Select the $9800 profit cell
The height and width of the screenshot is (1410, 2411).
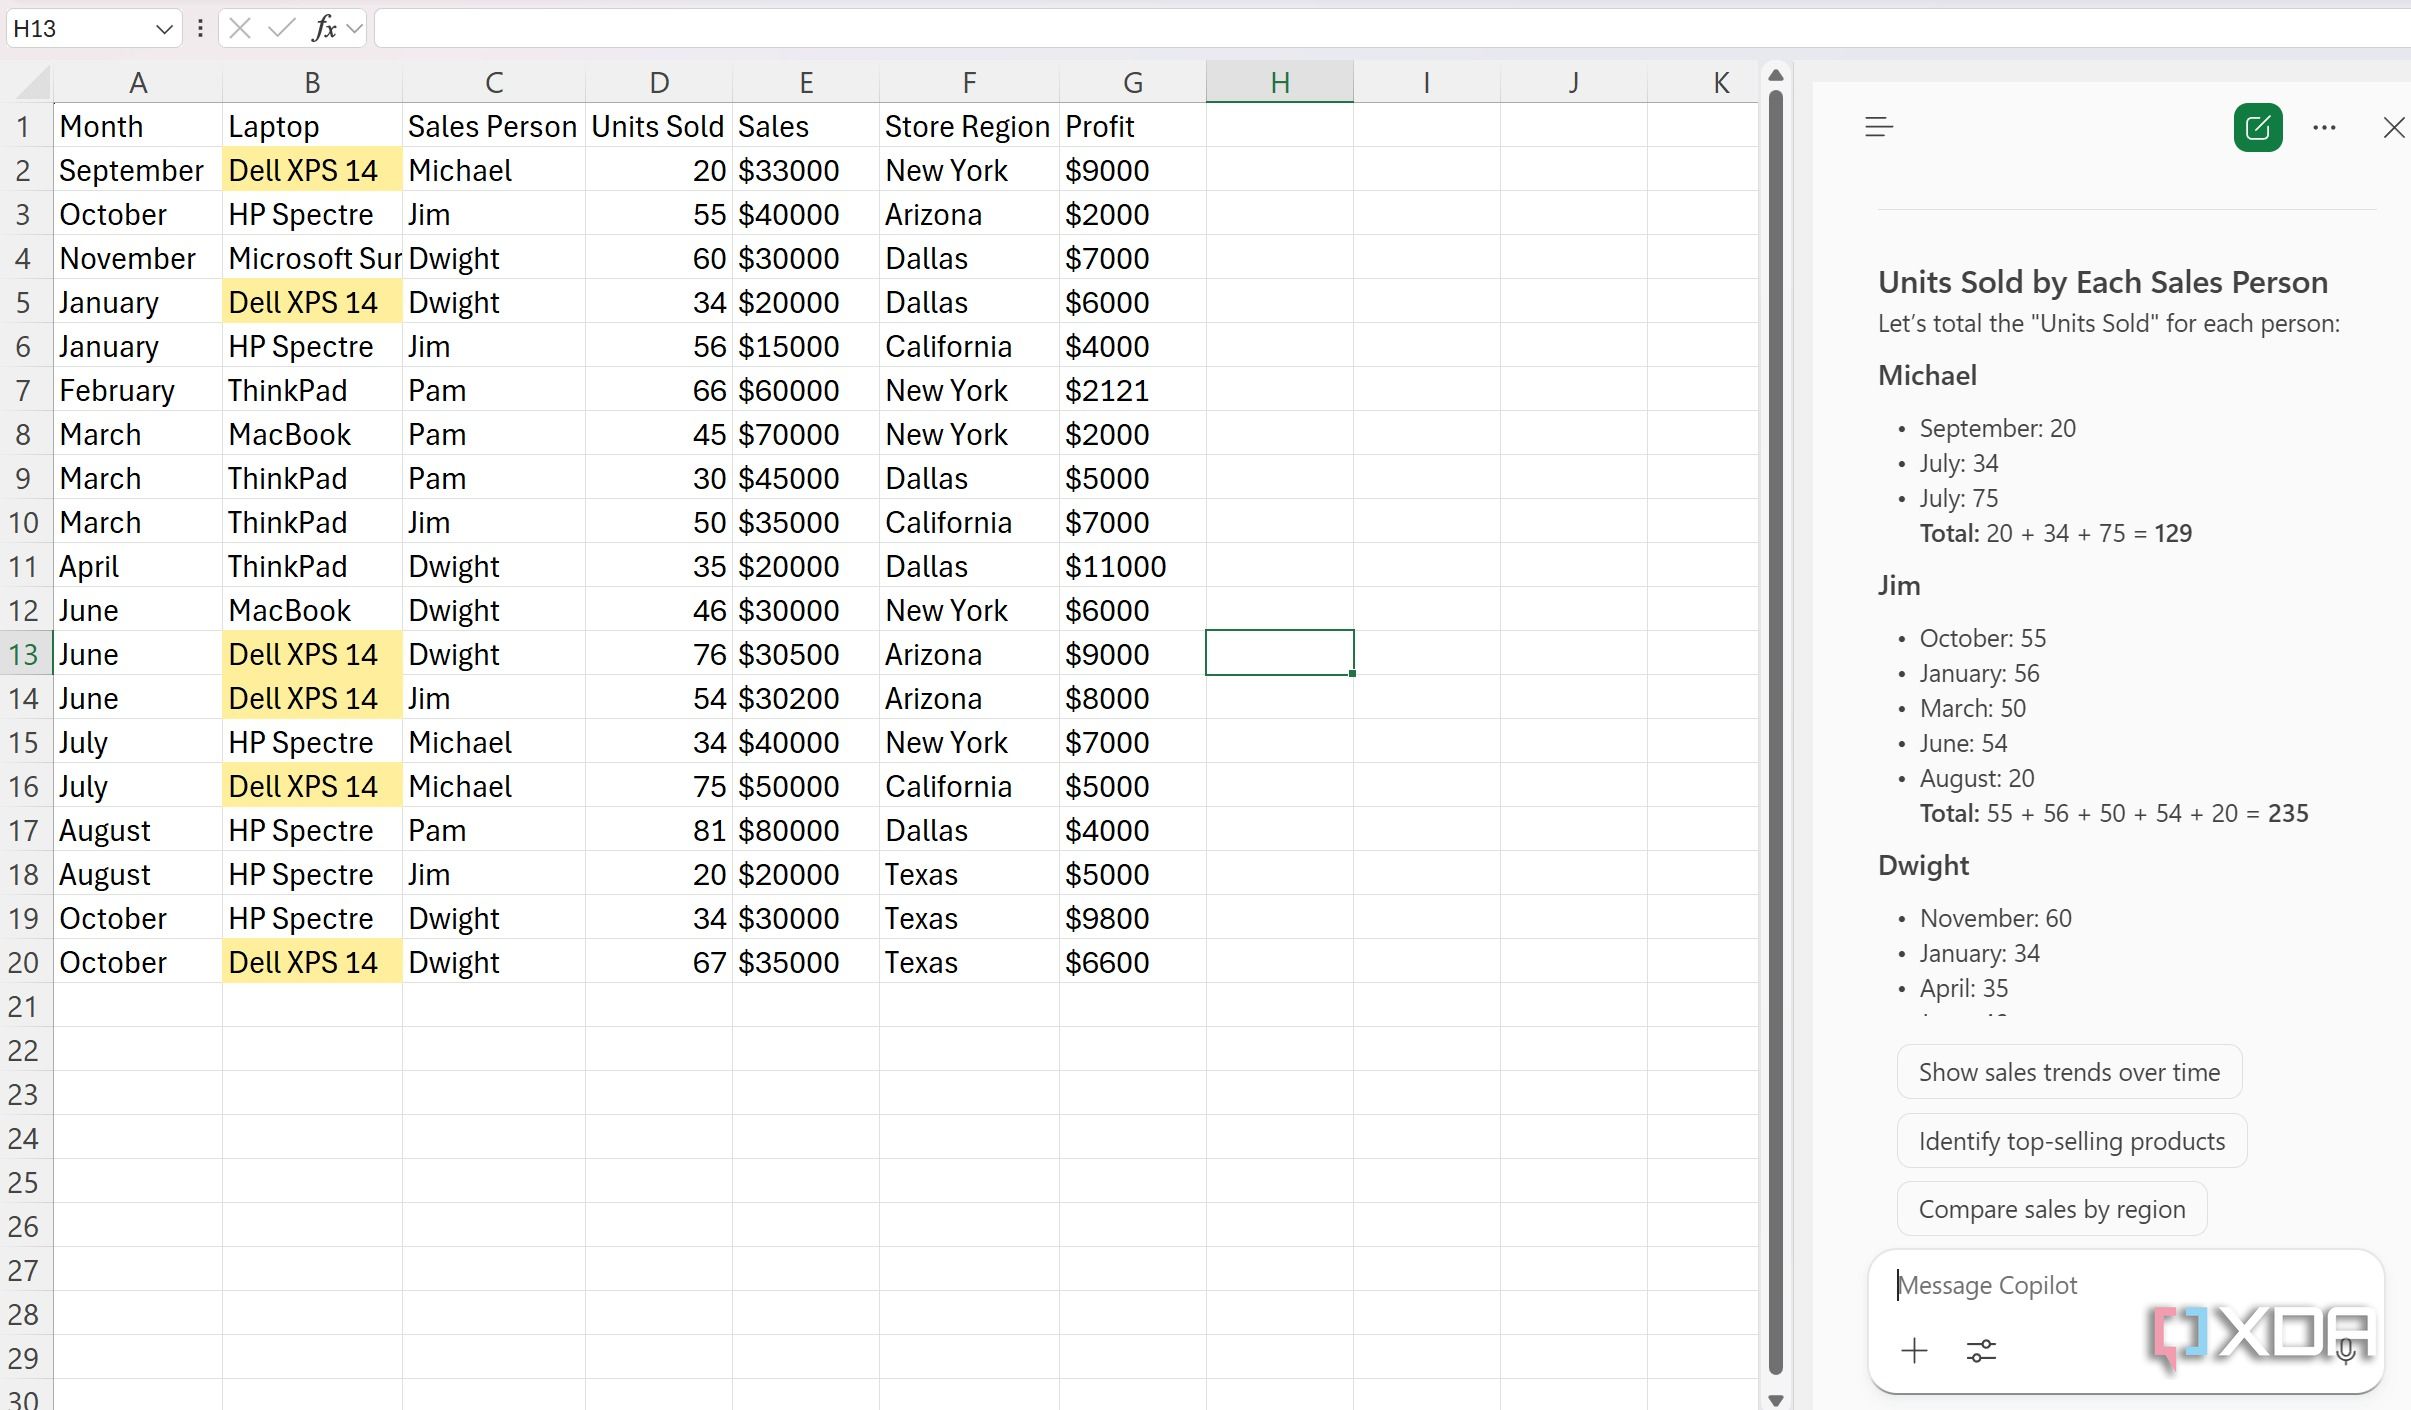(1133, 919)
